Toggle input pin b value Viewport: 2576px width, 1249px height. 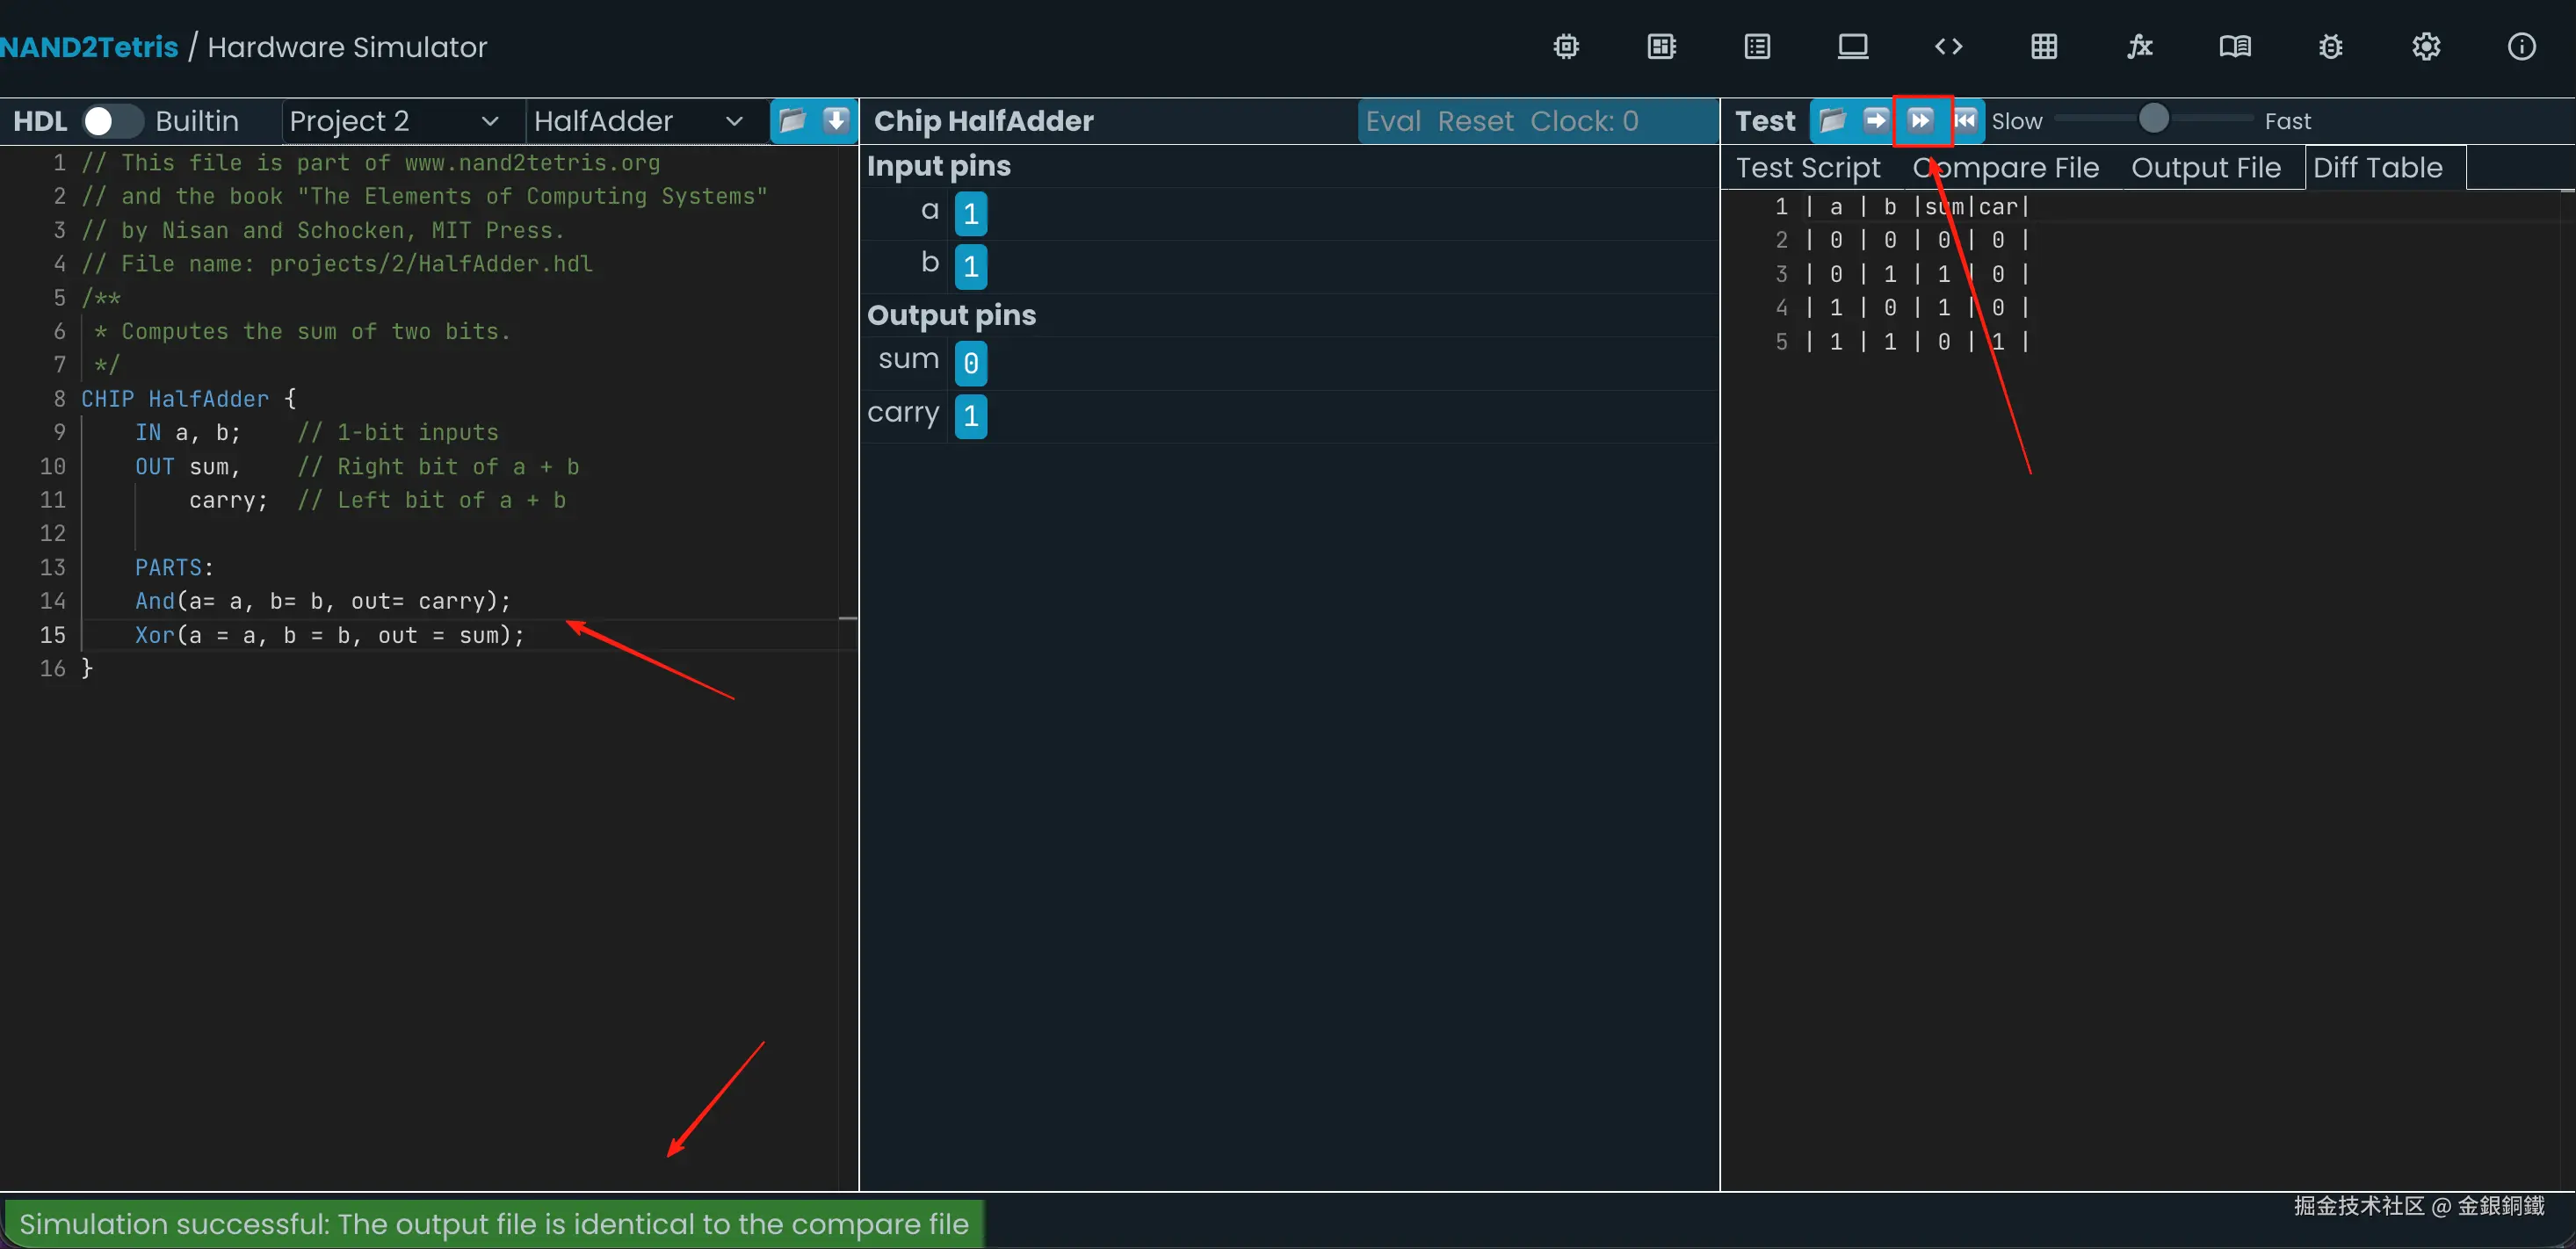[x=970, y=266]
